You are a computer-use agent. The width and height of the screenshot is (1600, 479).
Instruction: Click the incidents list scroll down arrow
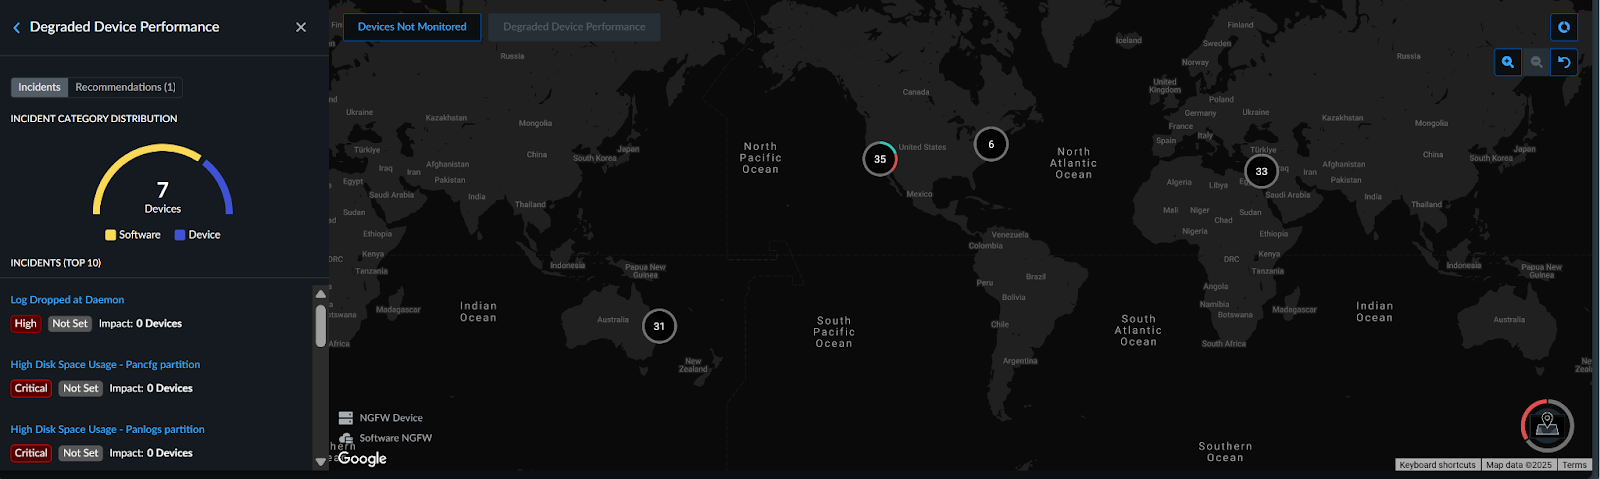(x=321, y=461)
